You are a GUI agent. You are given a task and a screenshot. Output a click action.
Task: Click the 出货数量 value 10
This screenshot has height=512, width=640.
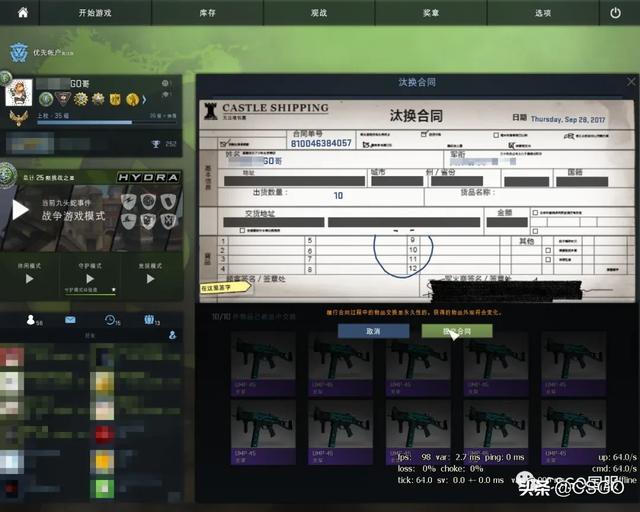point(338,196)
